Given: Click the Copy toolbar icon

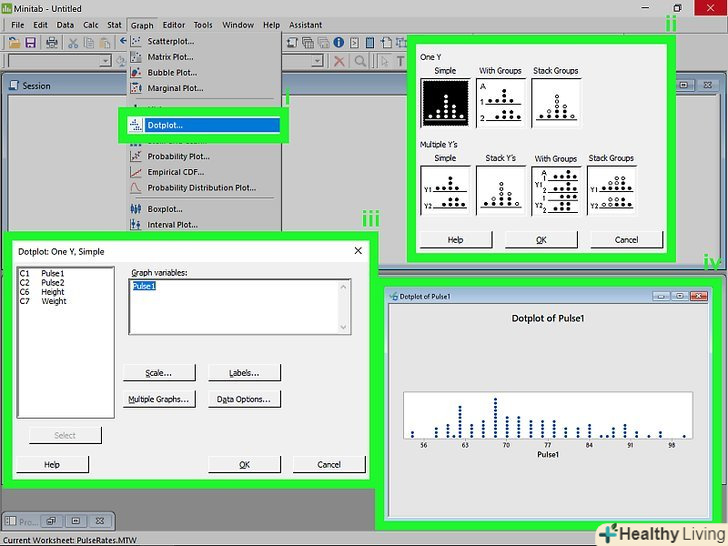Looking at the screenshot, I should tap(89, 43).
